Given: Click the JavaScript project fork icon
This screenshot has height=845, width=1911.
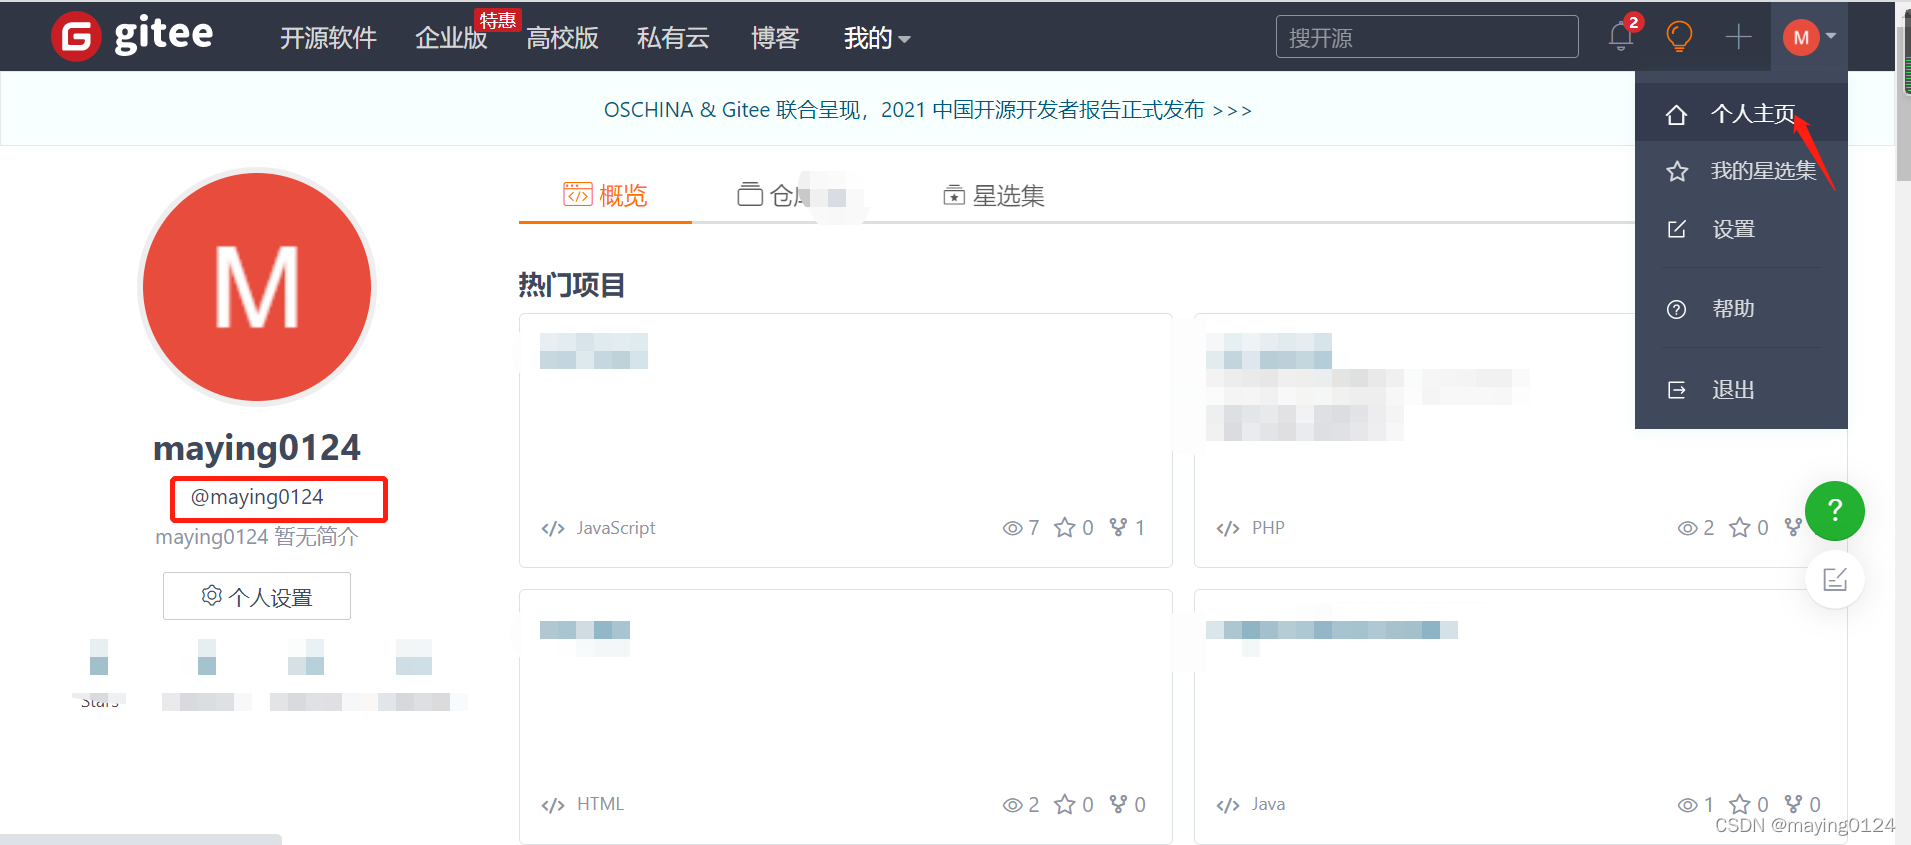Looking at the screenshot, I should 1118,527.
